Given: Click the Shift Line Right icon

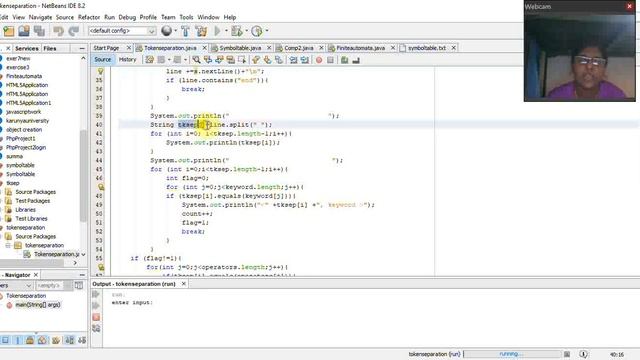Looking at the screenshot, I should (305, 60).
